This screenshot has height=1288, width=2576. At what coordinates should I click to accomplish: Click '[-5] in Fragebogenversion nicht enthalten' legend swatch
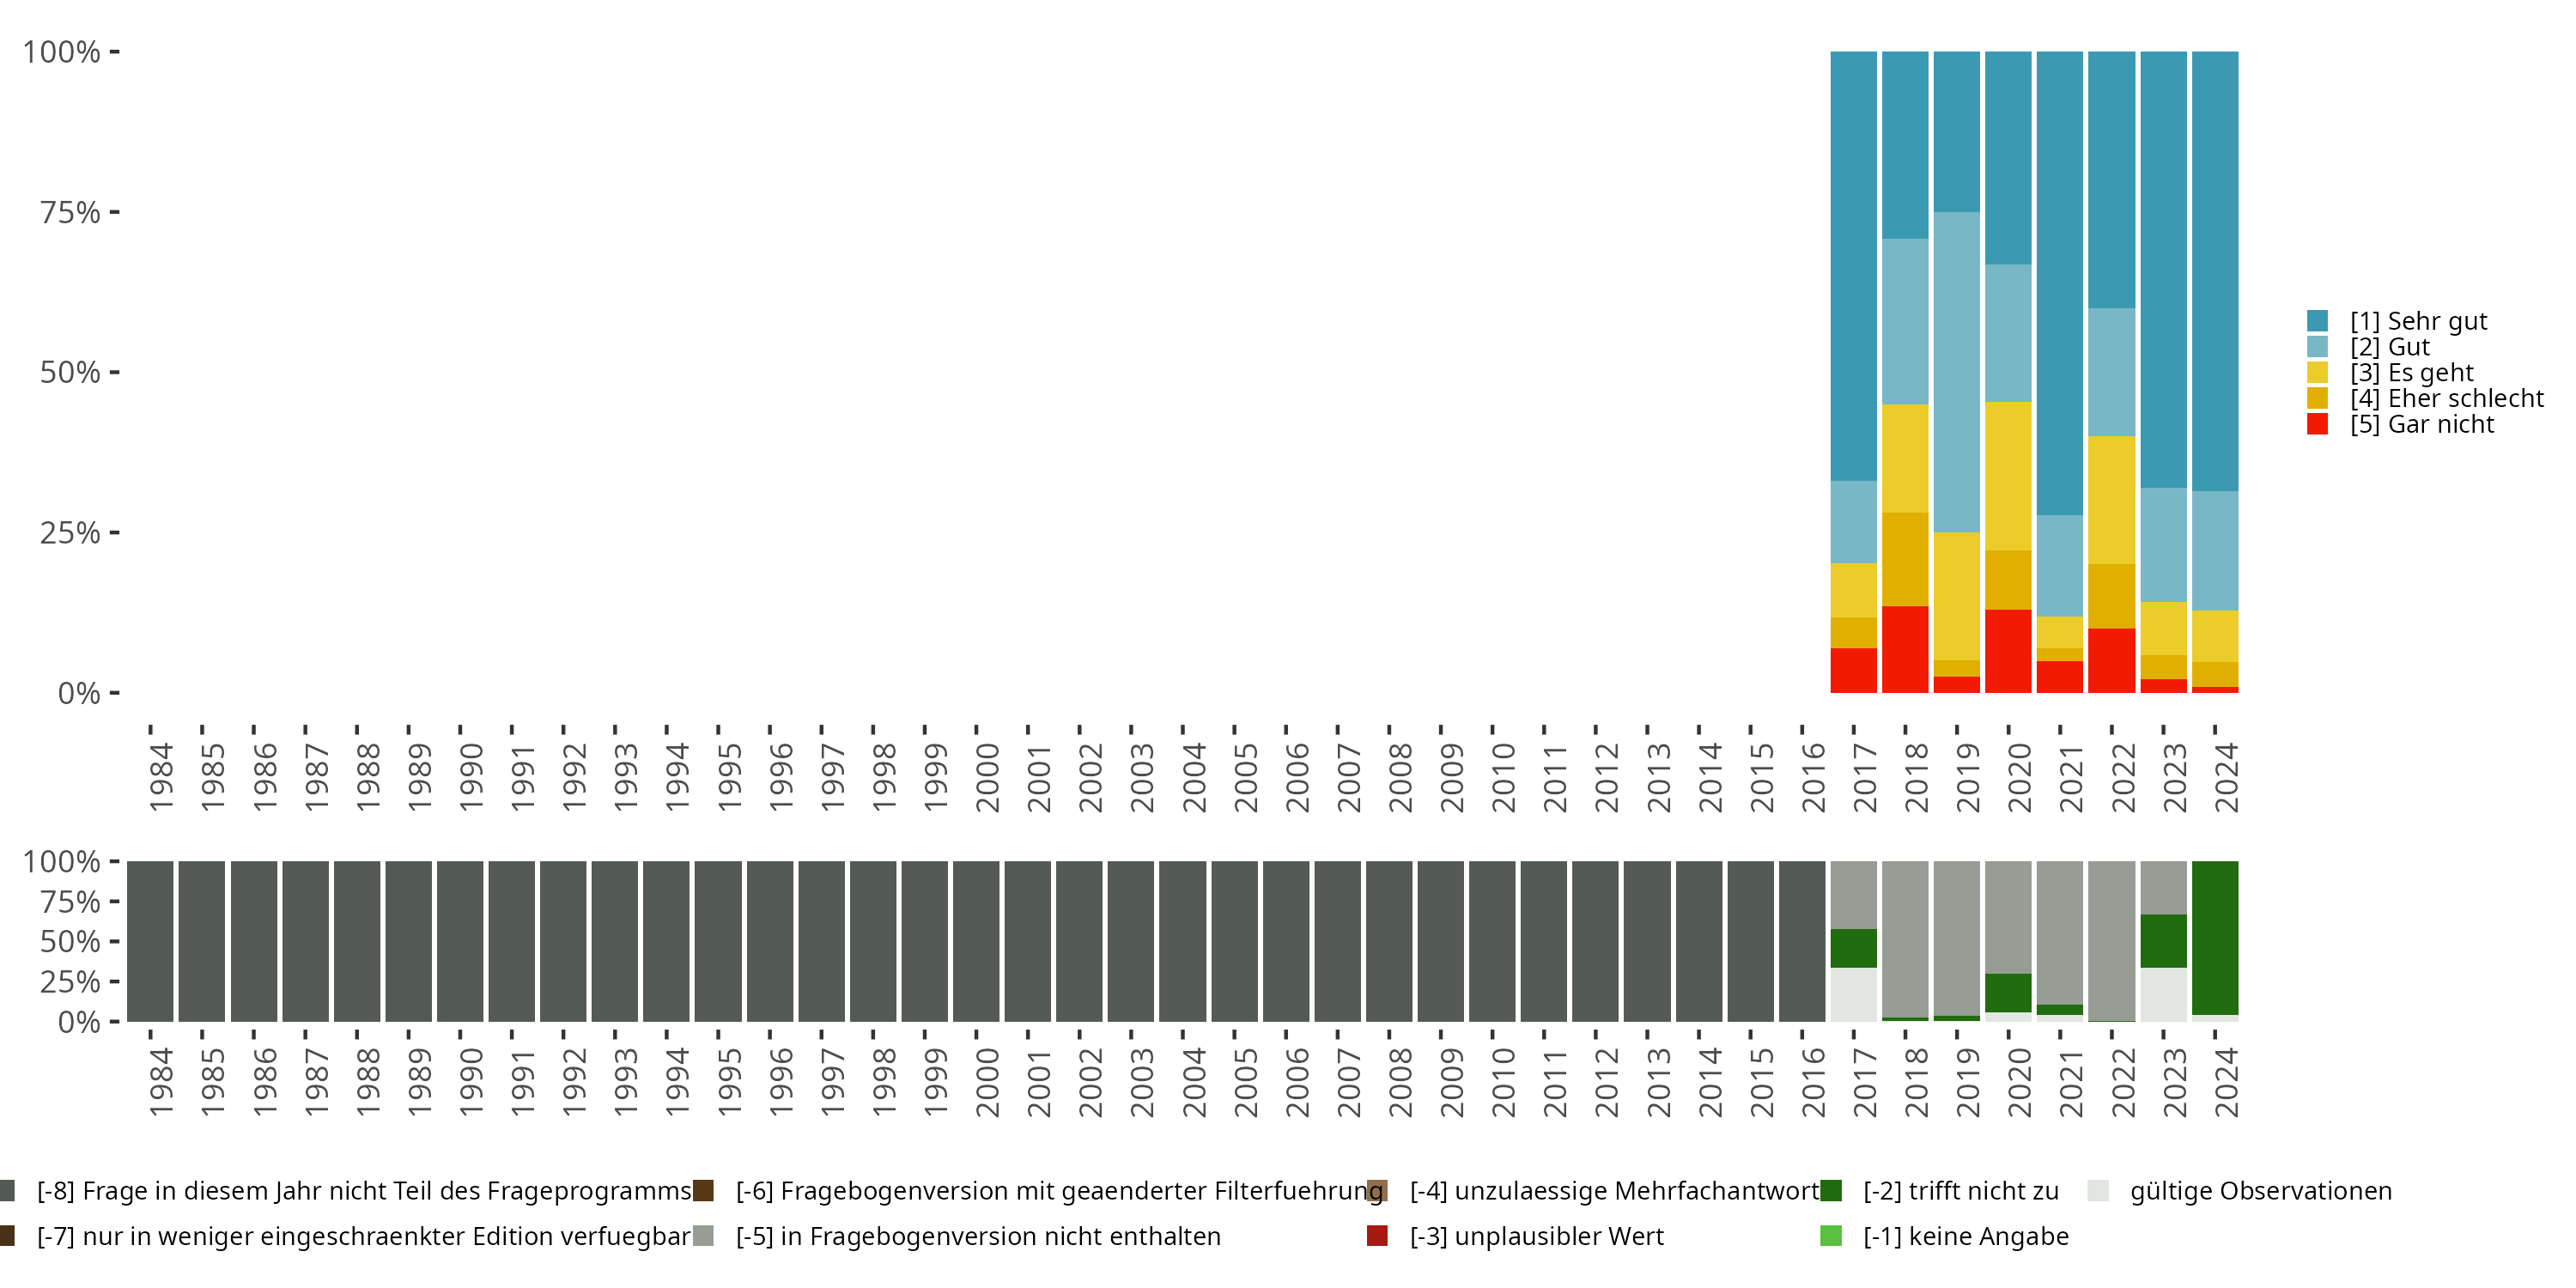[x=703, y=1236]
